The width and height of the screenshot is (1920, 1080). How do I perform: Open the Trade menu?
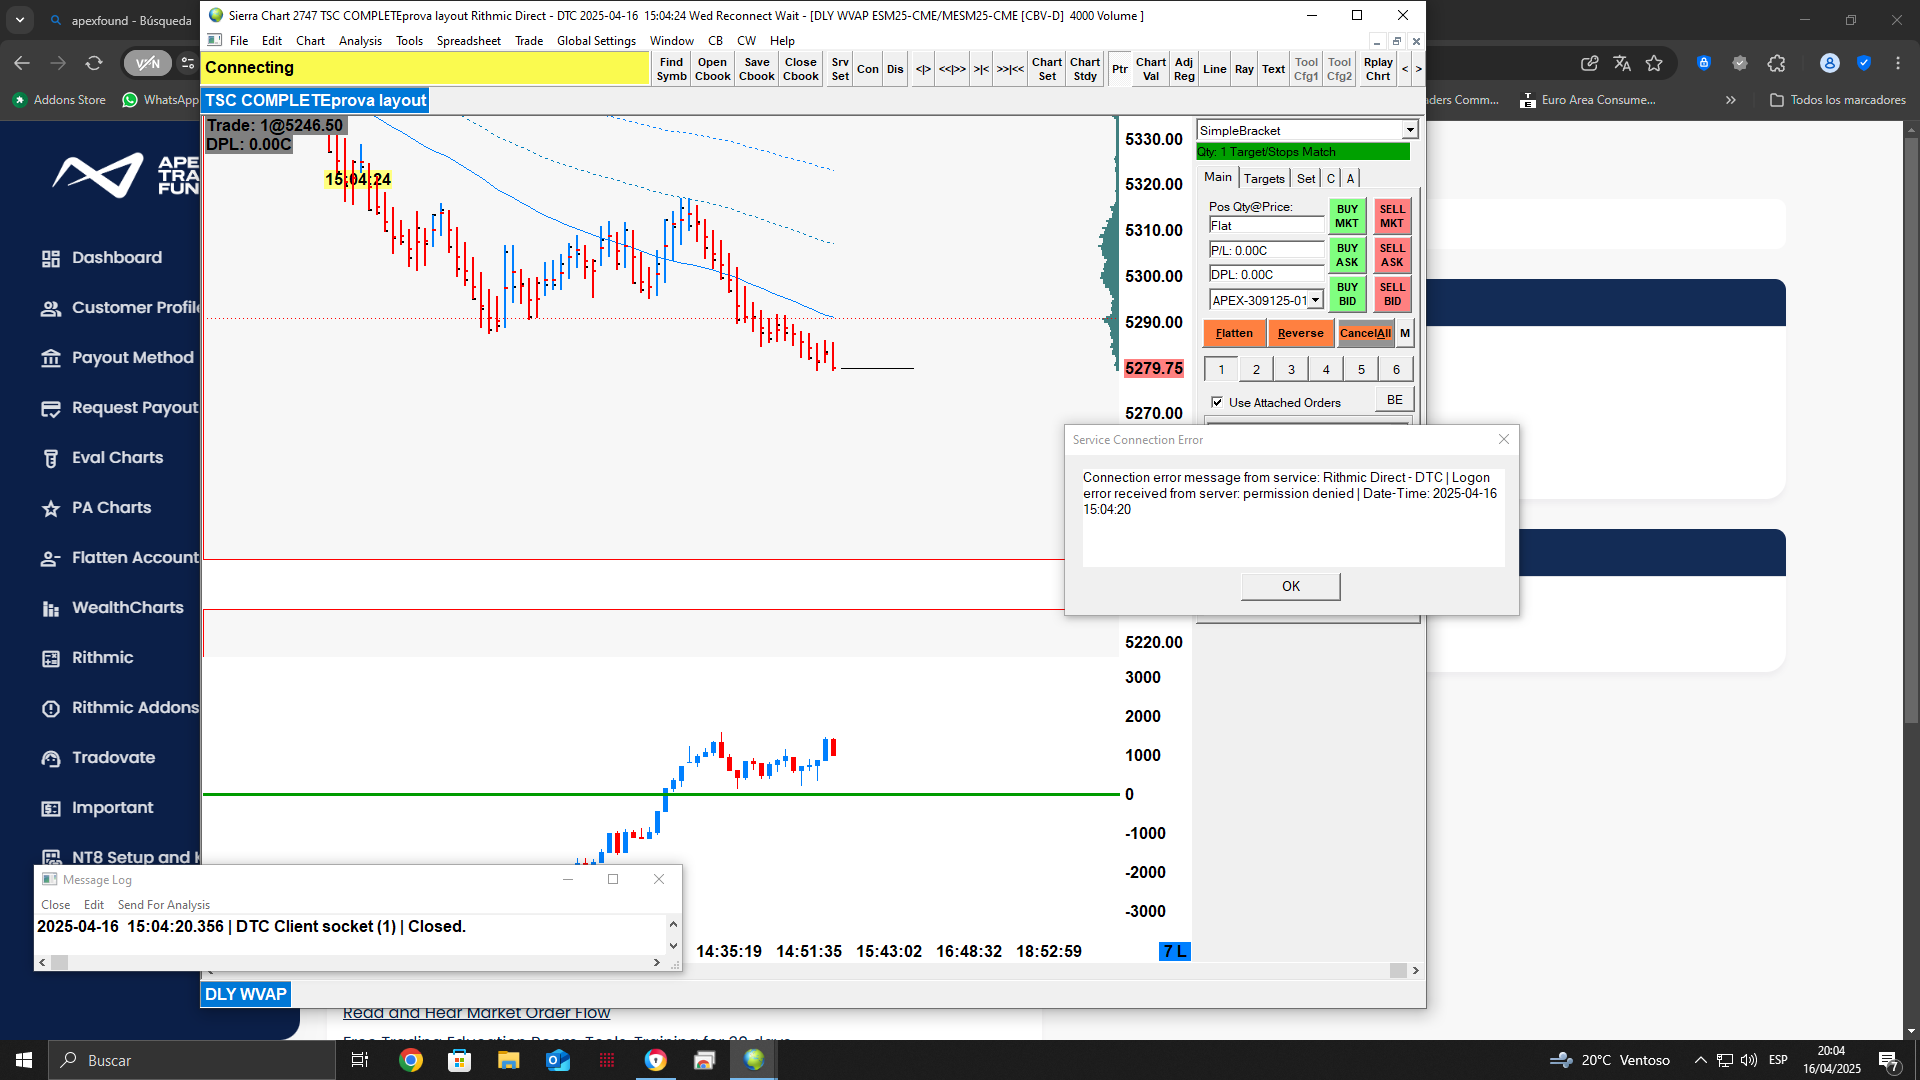click(x=529, y=41)
